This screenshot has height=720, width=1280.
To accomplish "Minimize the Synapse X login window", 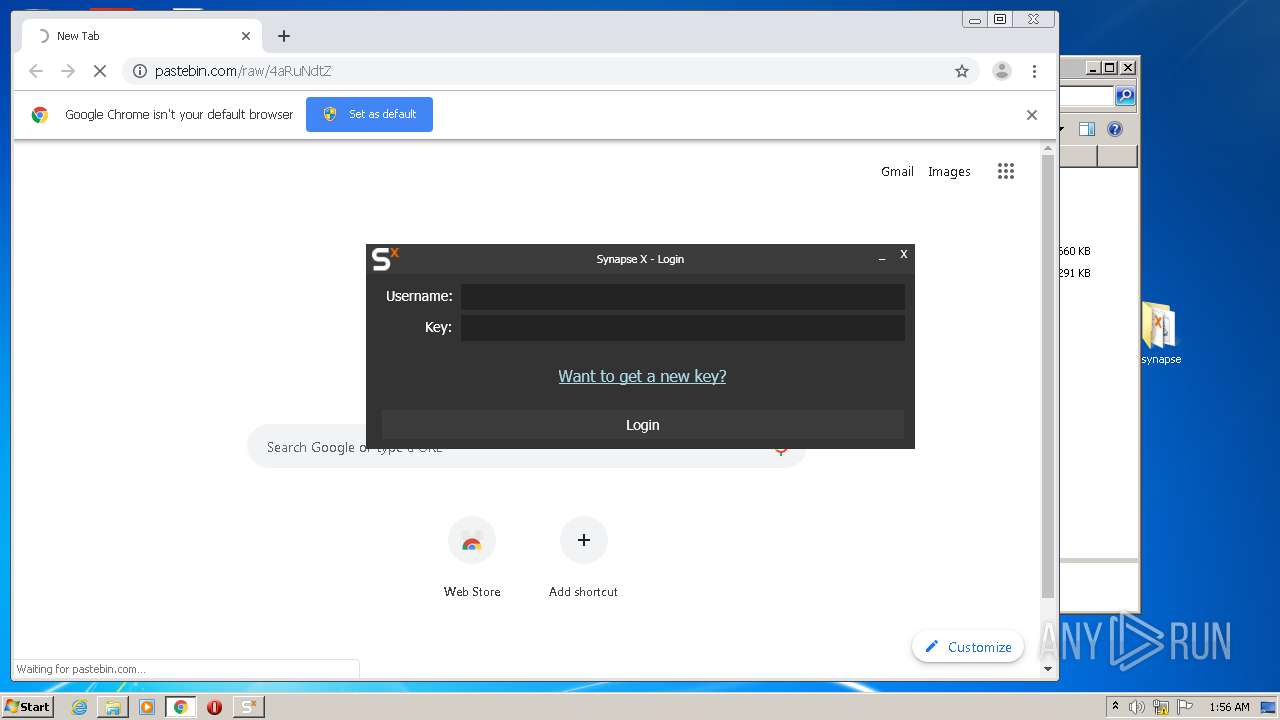I will pos(882,258).
